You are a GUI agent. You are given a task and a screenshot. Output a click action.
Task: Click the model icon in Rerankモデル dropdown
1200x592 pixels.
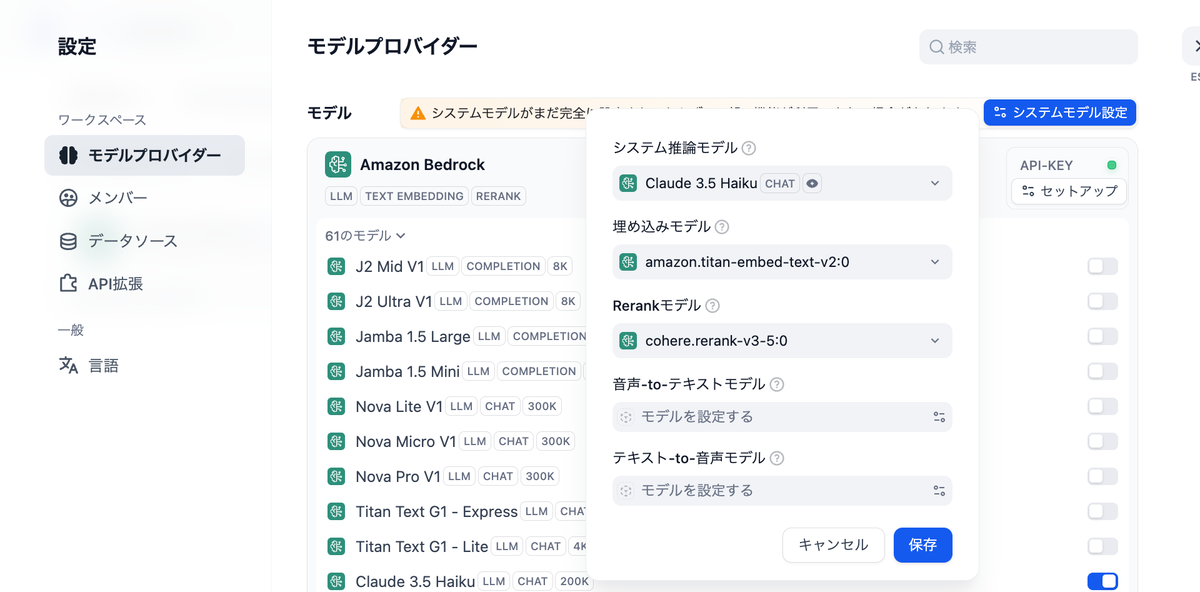click(x=628, y=341)
